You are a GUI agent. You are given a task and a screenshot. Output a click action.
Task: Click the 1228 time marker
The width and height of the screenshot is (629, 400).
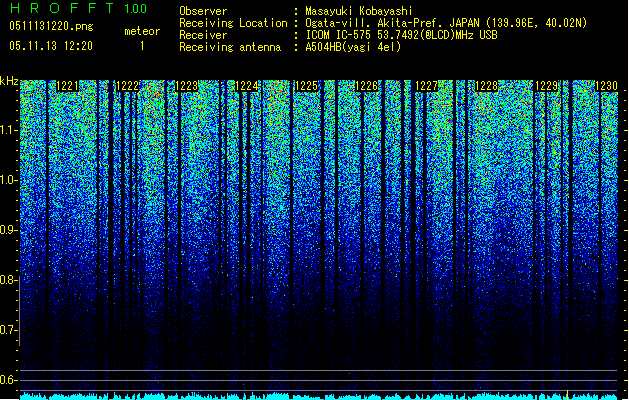pyautogui.click(x=487, y=86)
